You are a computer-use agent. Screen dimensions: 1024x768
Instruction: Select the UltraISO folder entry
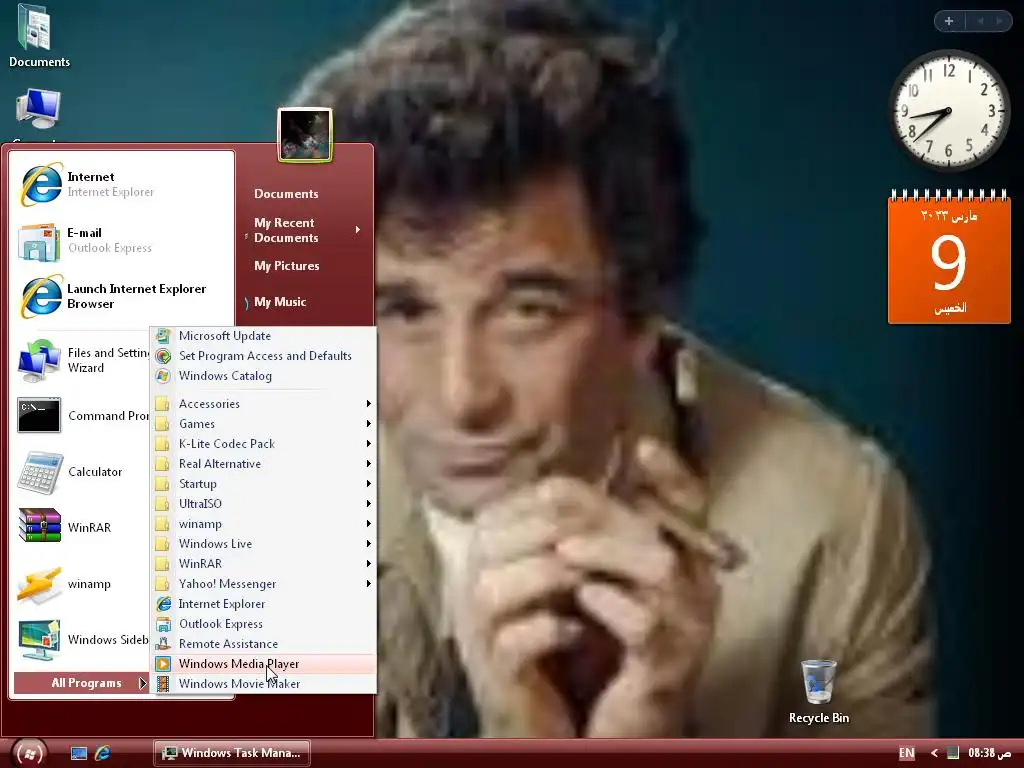tap(264, 504)
